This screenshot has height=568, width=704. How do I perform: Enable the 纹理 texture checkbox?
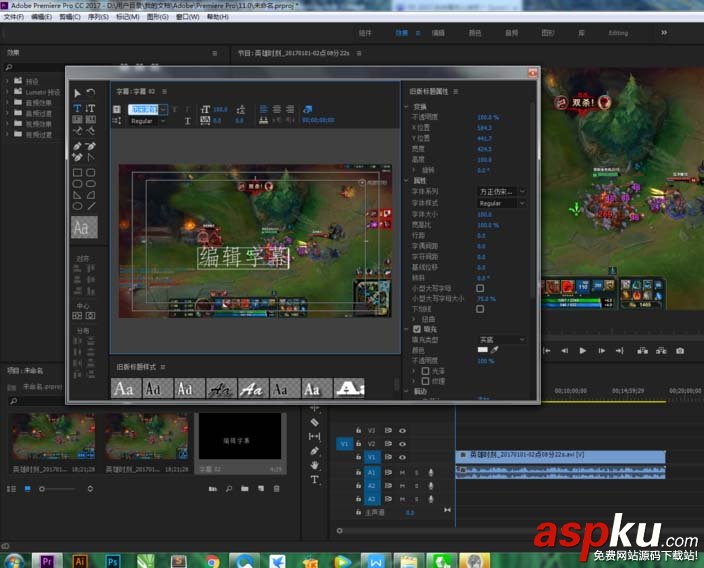[x=425, y=381]
